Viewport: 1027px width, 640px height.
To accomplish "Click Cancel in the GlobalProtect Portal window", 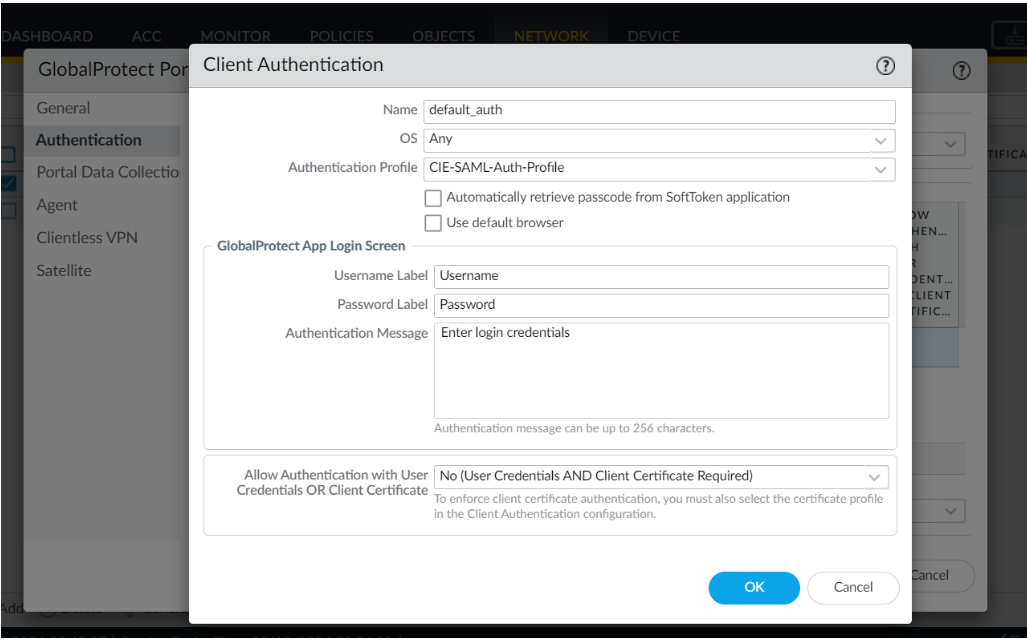I will pyautogui.click(x=929, y=575).
